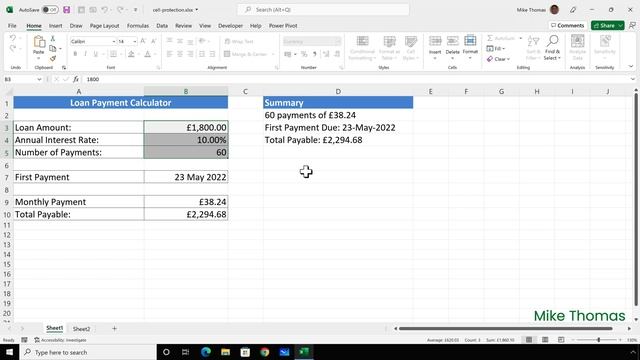This screenshot has width=640, height=360.
Task: Click Accessibility: Investigate in status bar
Action: [60, 340]
